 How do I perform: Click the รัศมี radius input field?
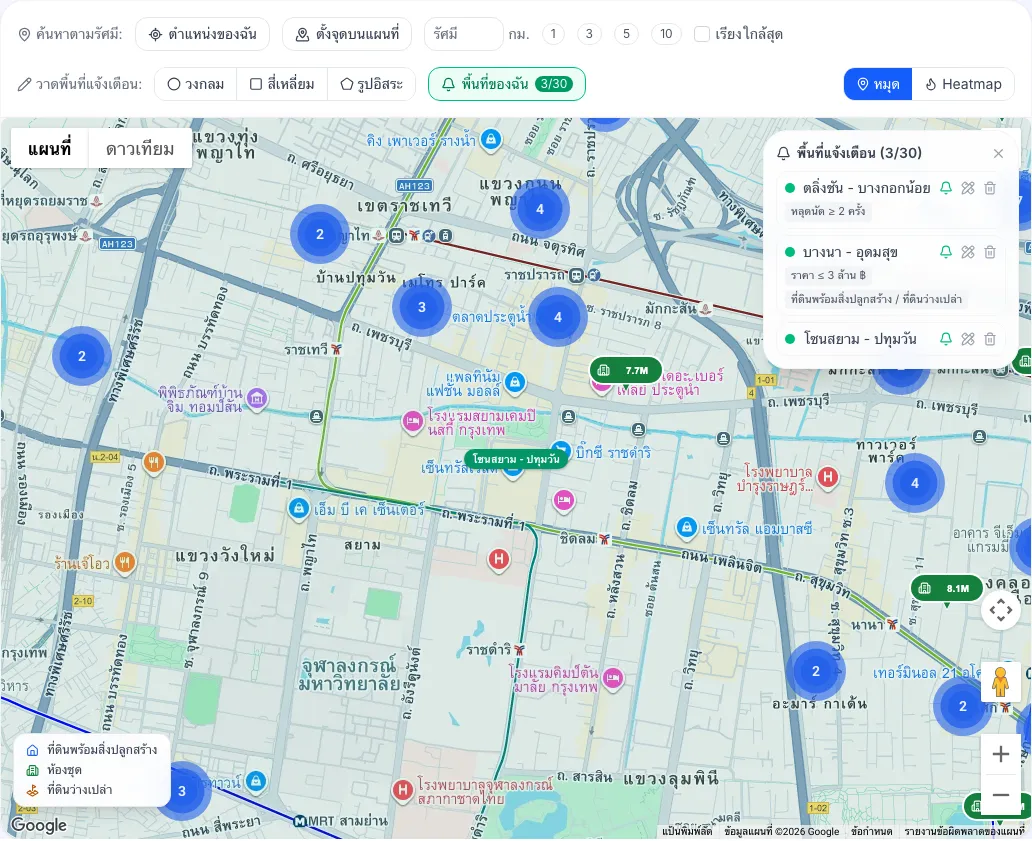464,34
